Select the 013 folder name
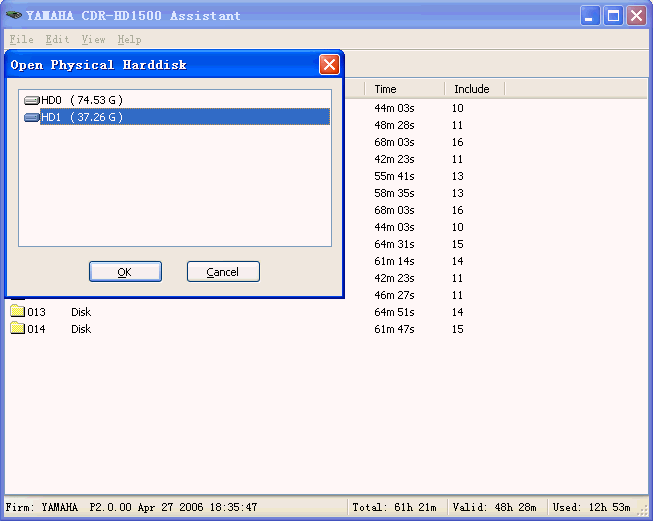Viewport: 653px width, 521px height. (36, 312)
